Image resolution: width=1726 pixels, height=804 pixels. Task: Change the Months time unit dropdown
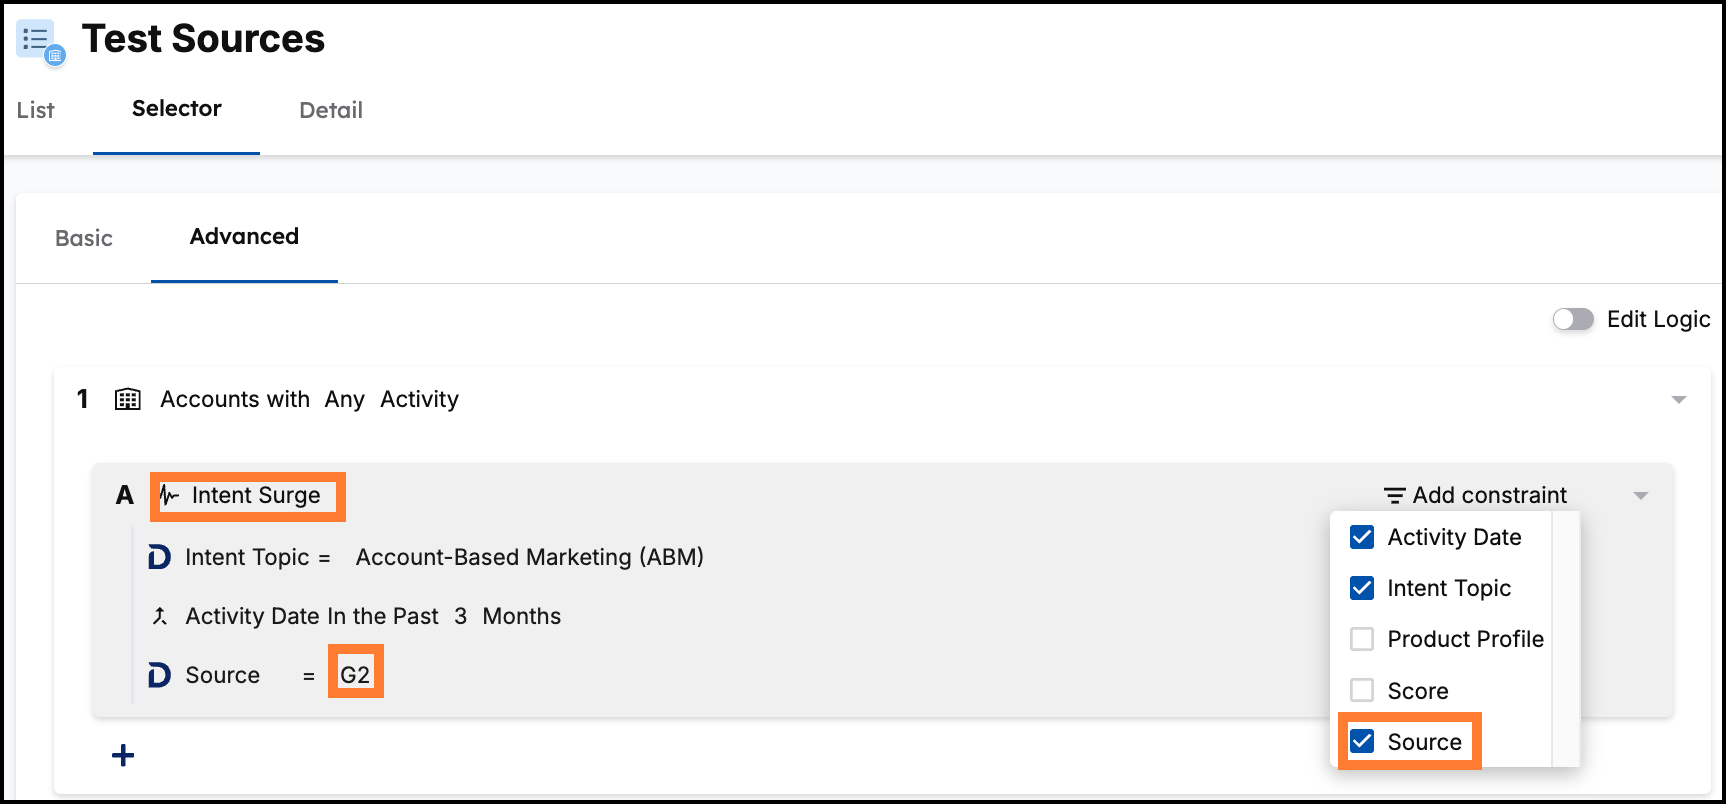tap(522, 616)
